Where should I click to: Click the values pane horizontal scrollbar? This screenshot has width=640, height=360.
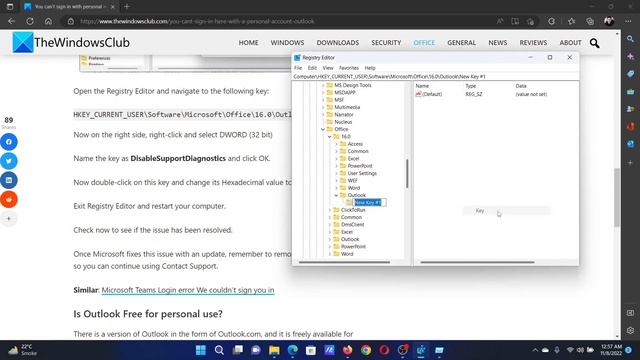tap(477, 262)
